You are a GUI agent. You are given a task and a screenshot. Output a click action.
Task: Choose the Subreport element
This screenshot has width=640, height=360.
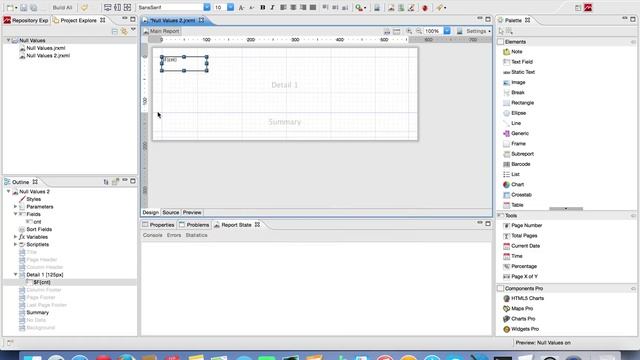pos(518,154)
